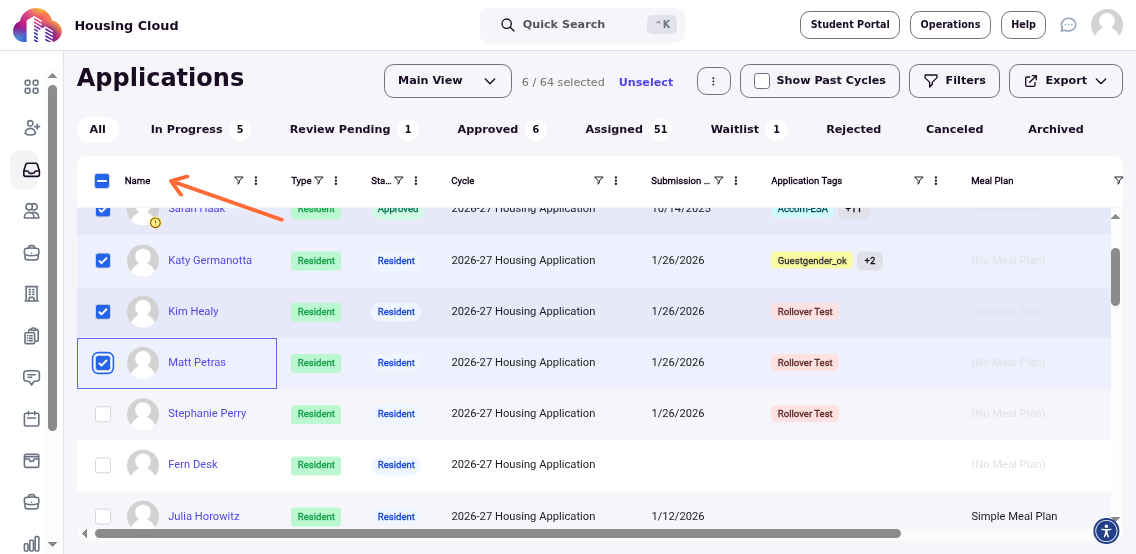This screenshot has width=1136, height=554.
Task: Open the Type column options menu
Action: (x=336, y=180)
